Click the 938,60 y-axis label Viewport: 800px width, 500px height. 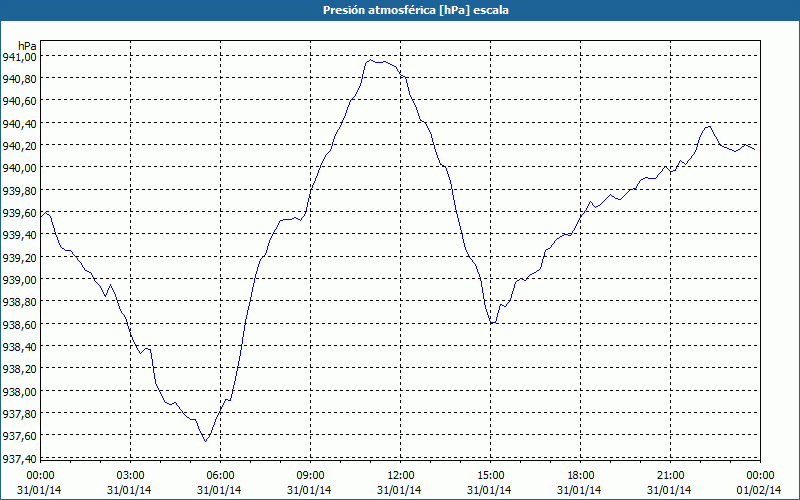click(x=19, y=324)
